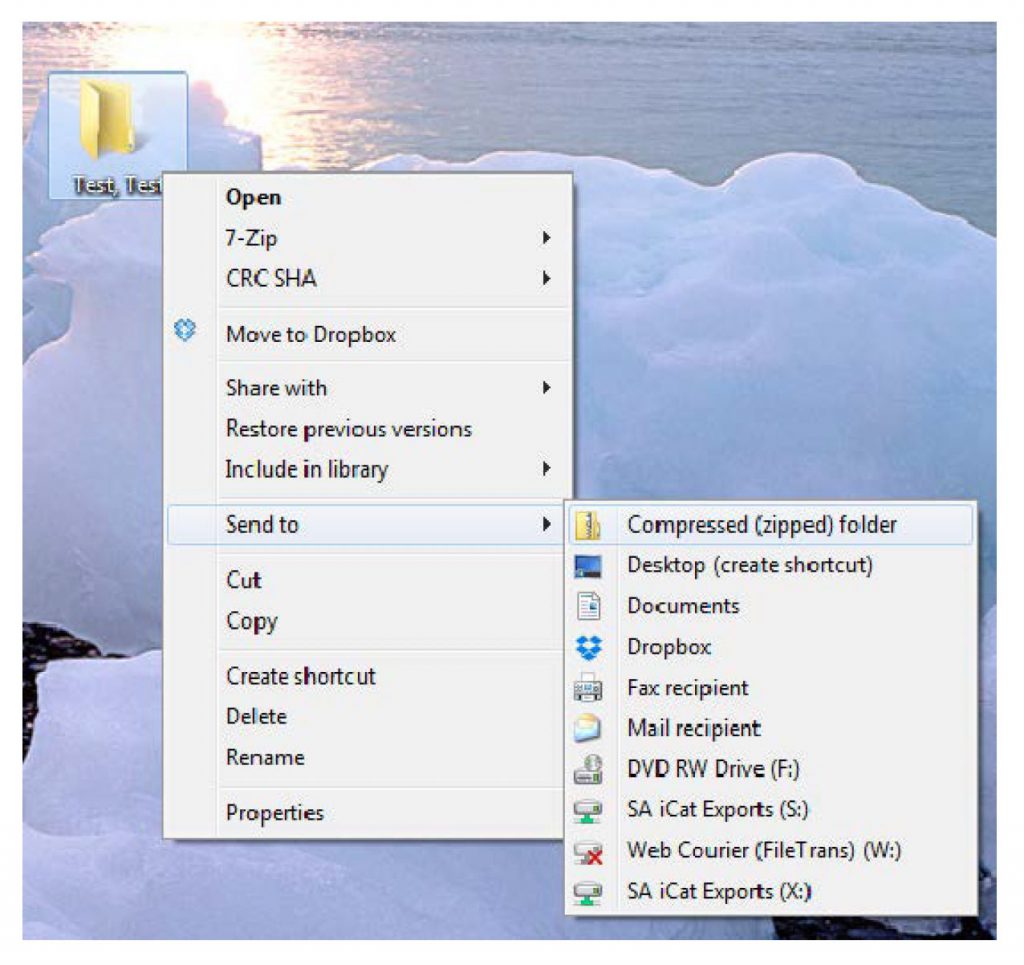The image size is (1024, 965).
Task: Click the Move to Dropbox icon
Action: coord(185,333)
